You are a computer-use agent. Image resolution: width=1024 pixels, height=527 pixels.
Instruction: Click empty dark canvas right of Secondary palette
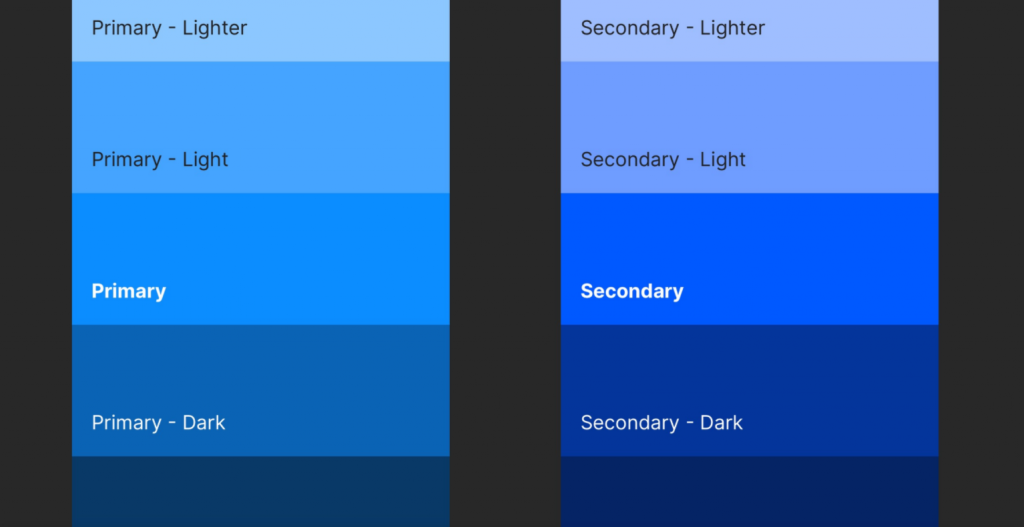tap(981, 263)
